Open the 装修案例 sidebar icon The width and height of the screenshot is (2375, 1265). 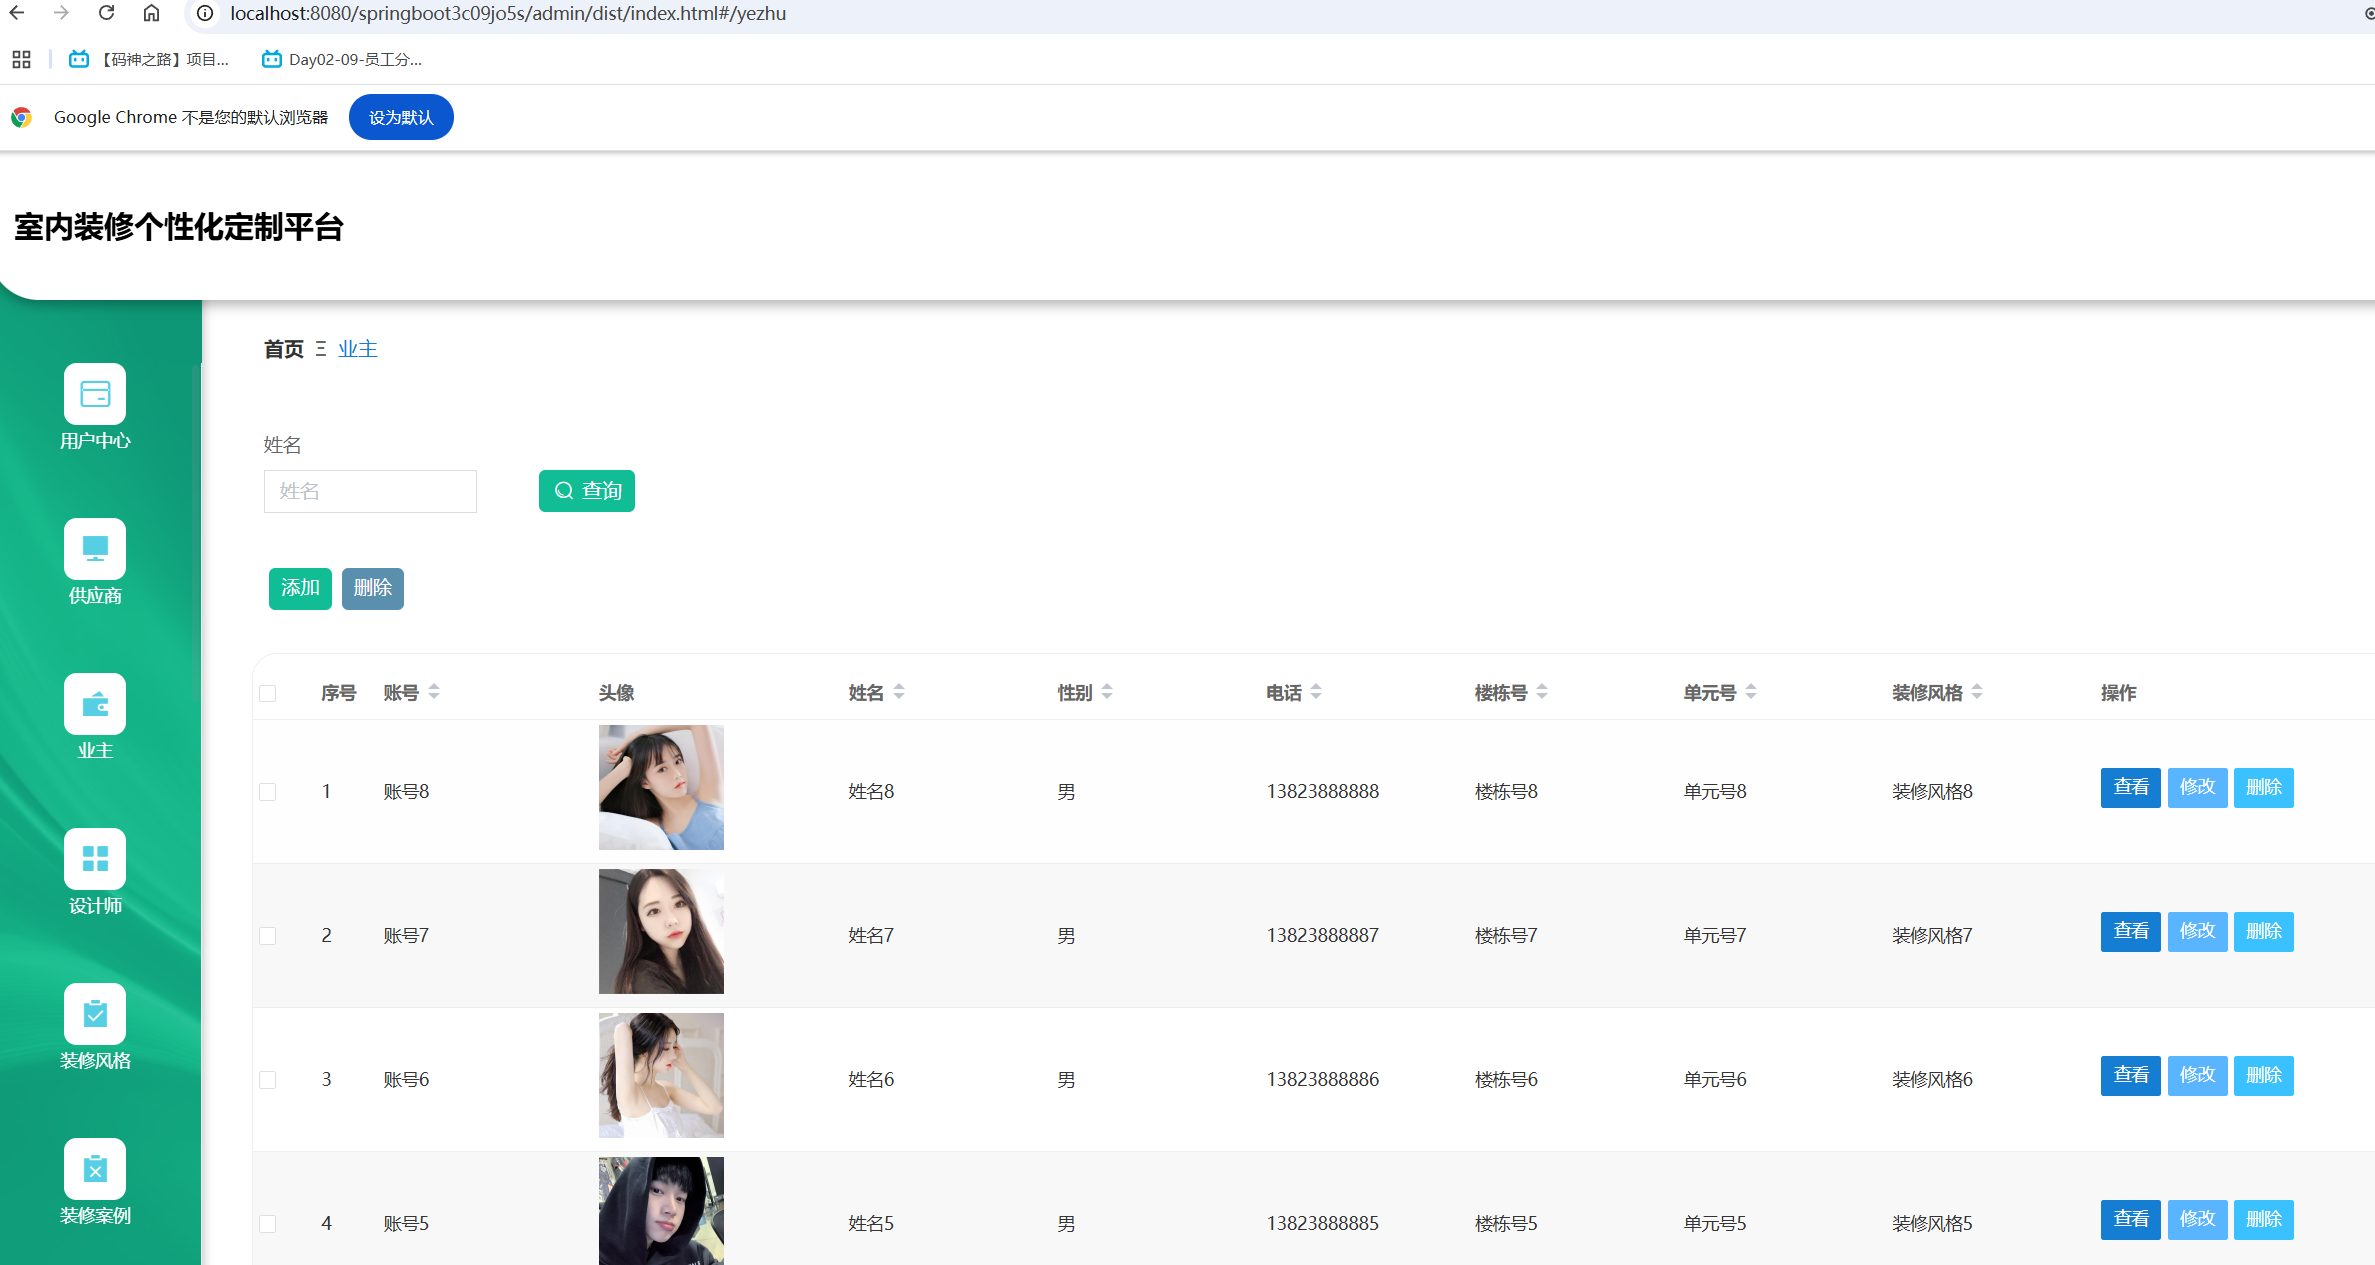click(x=95, y=1169)
